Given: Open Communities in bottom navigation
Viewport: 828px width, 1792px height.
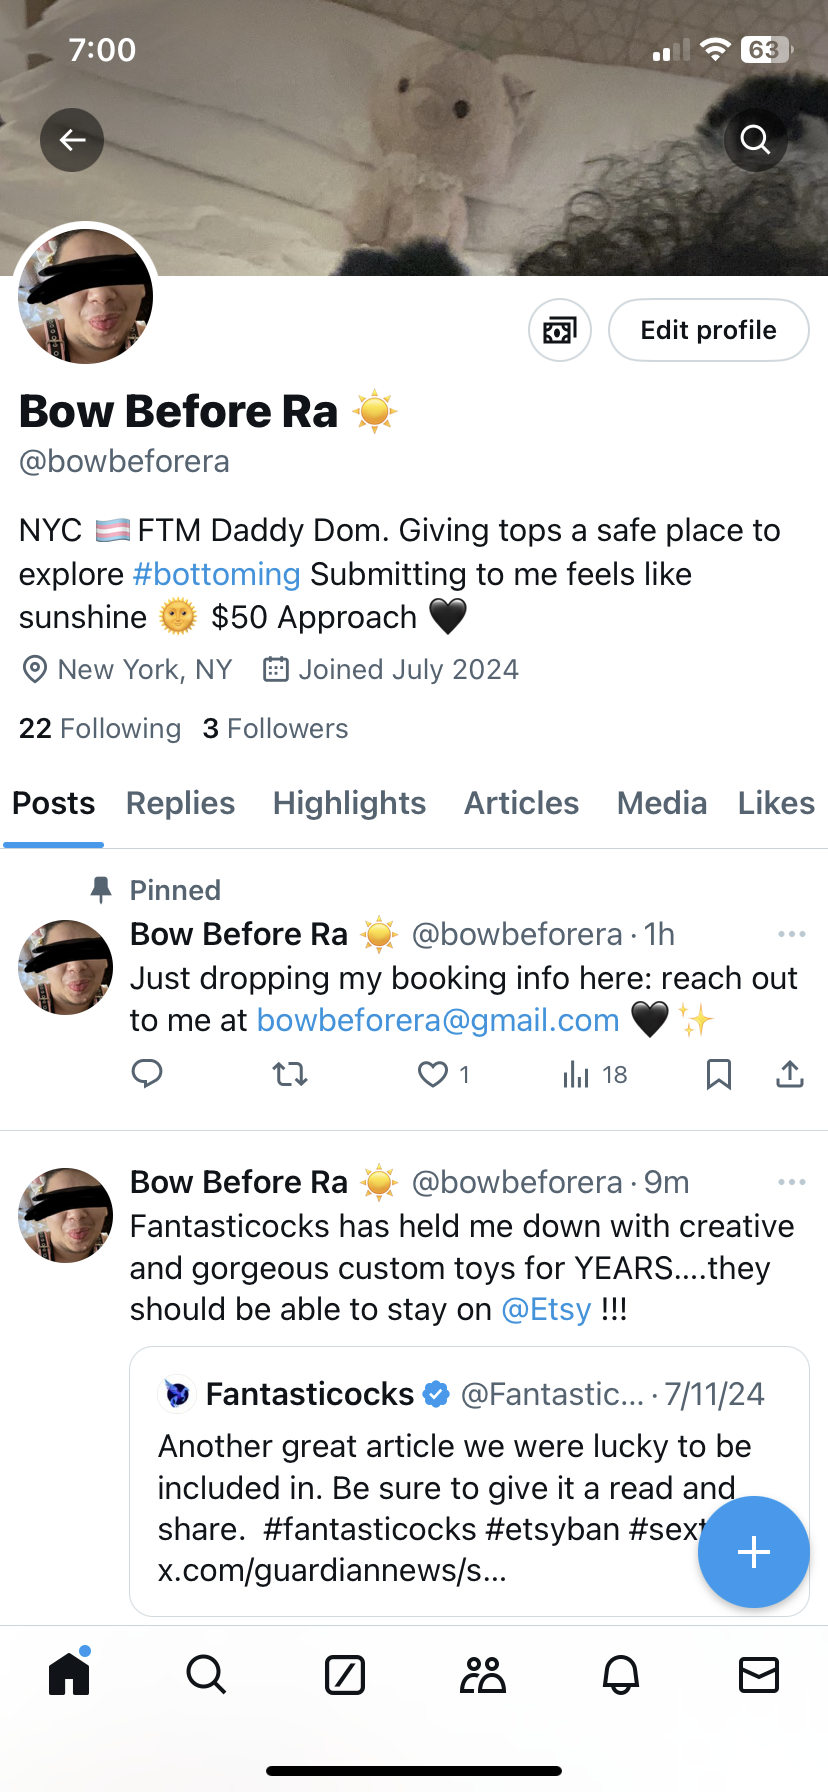Looking at the screenshot, I should coord(483,1674).
